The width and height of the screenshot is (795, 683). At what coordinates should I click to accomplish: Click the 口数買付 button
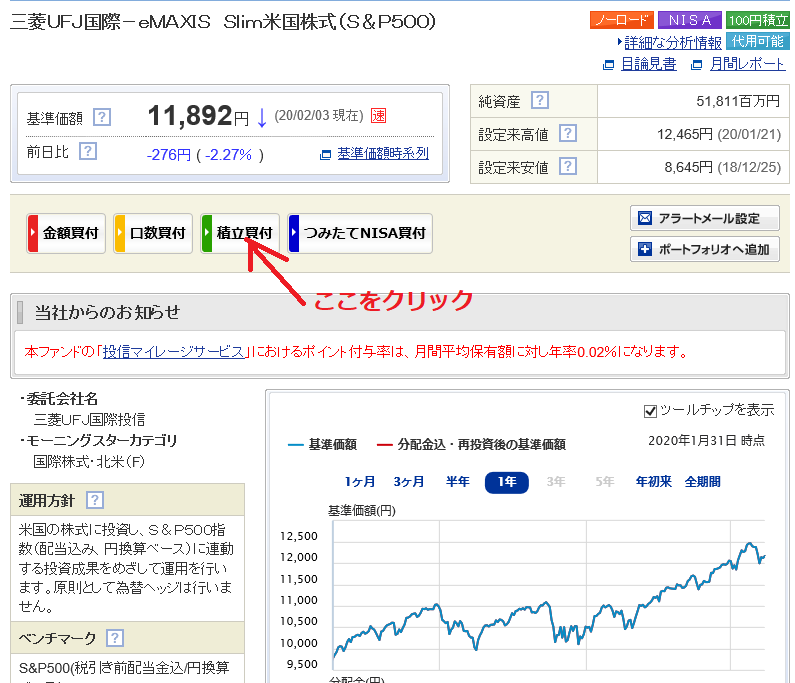(x=153, y=233)
